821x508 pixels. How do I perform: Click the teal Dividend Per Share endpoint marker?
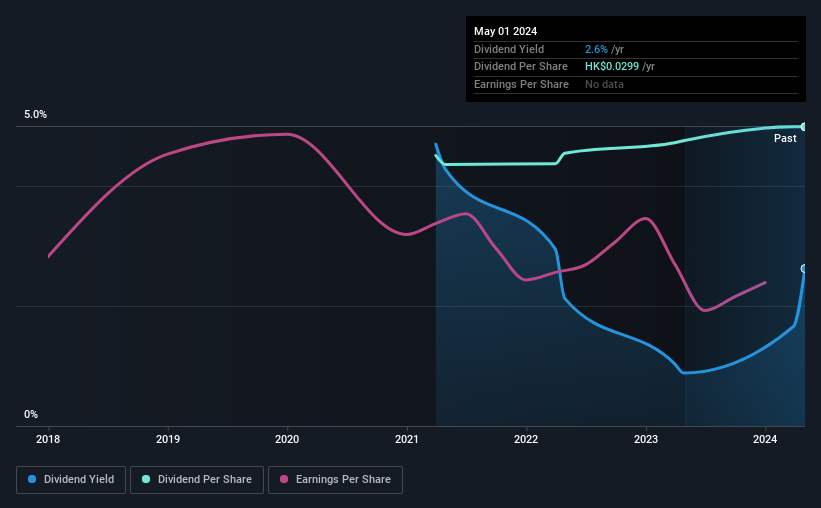coord(804,127)
